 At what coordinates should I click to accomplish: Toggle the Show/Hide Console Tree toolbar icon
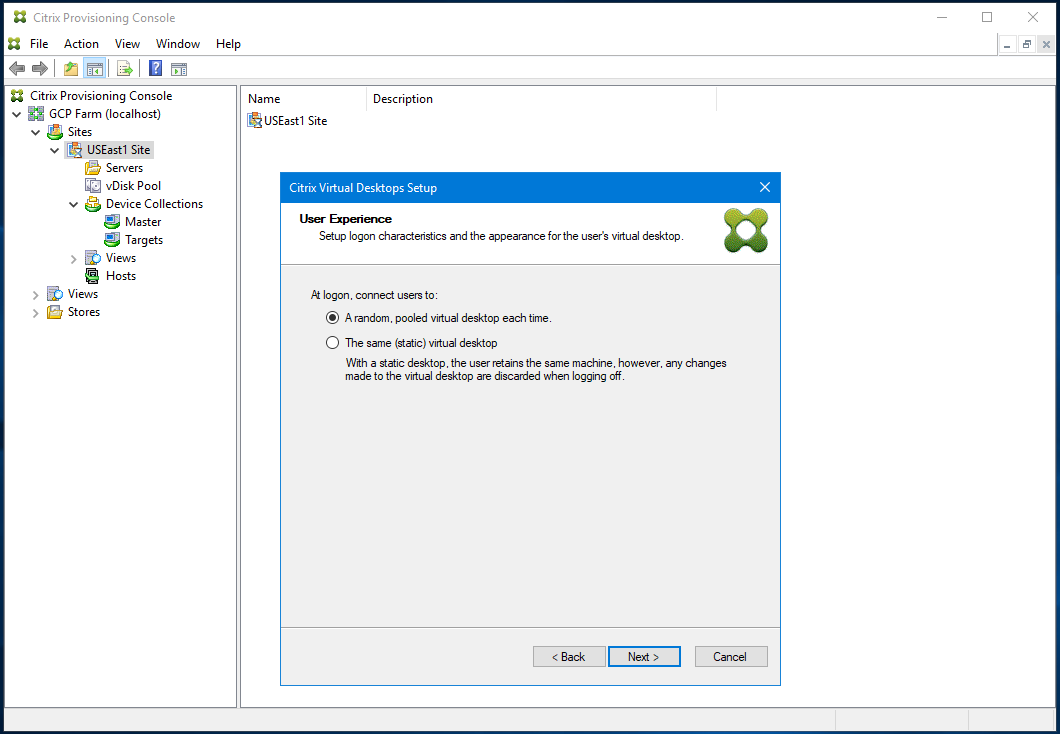94,68
